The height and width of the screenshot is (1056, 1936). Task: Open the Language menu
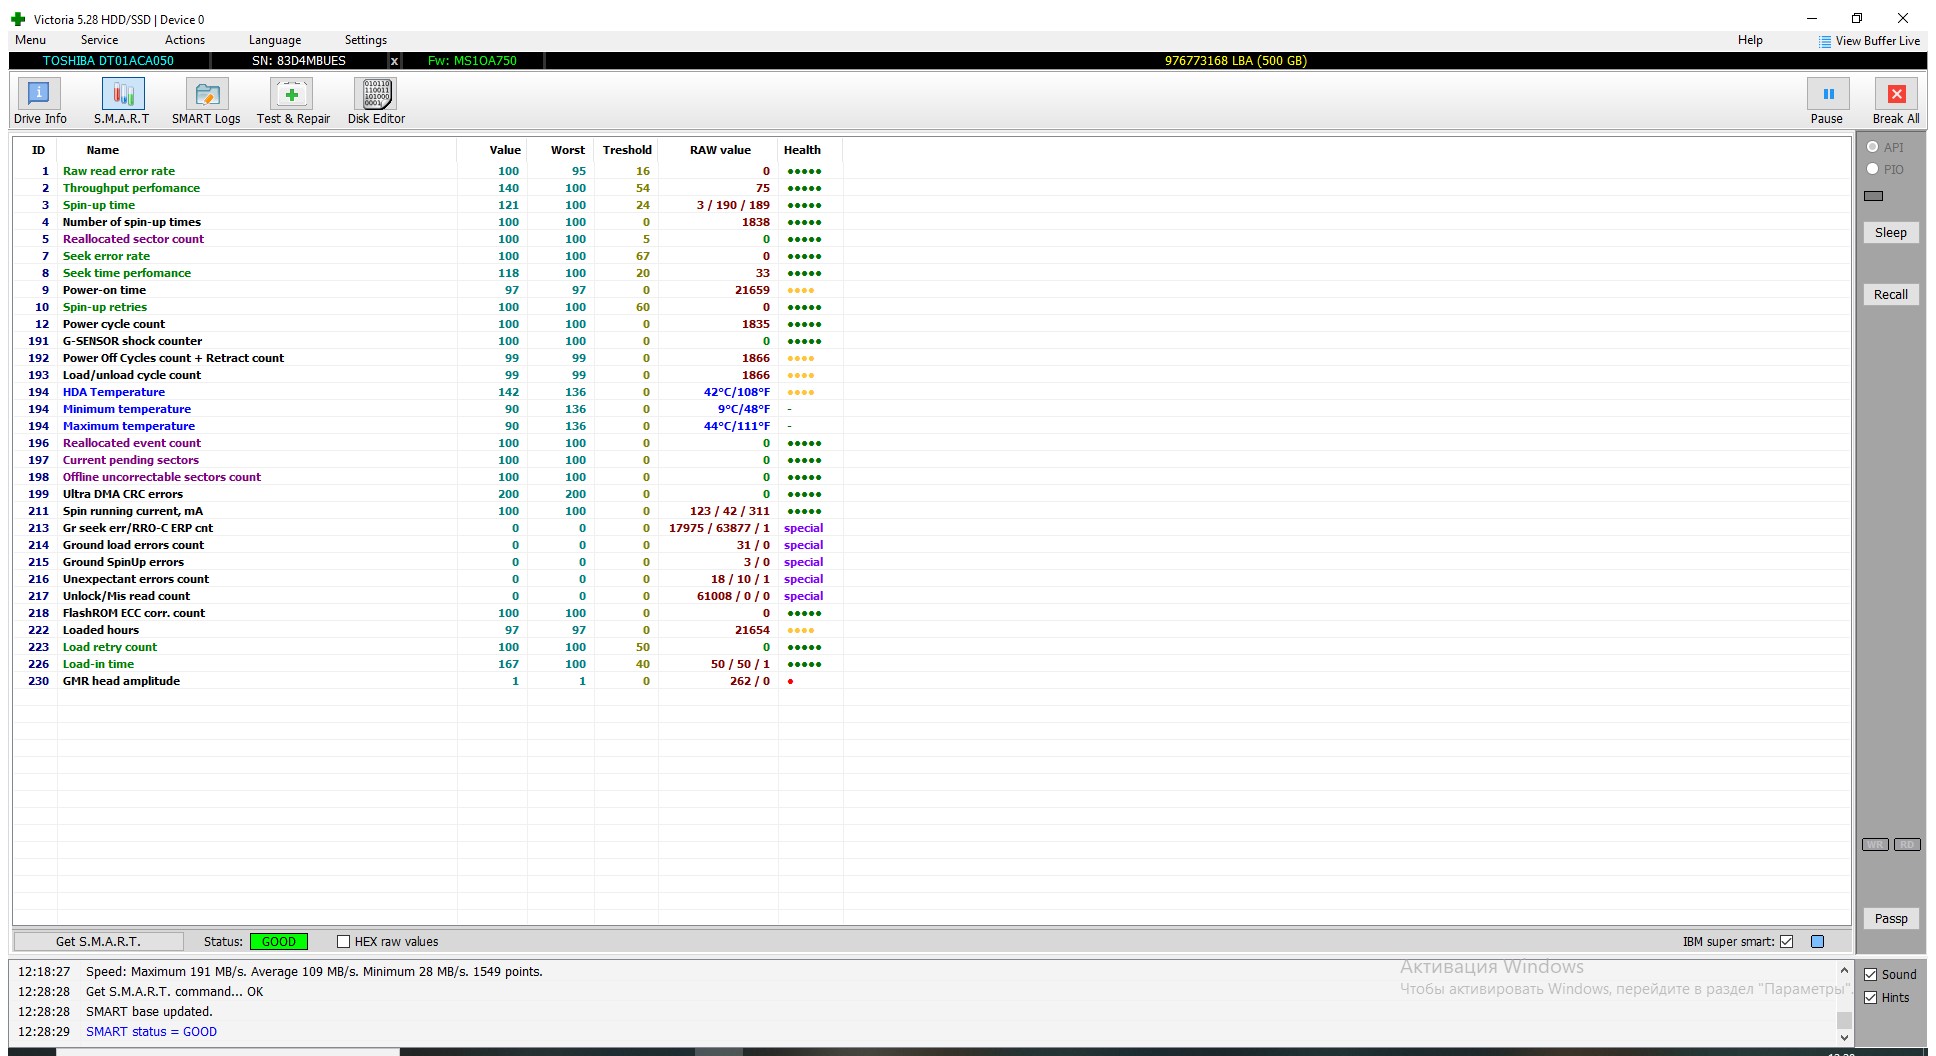pos(275,40)
